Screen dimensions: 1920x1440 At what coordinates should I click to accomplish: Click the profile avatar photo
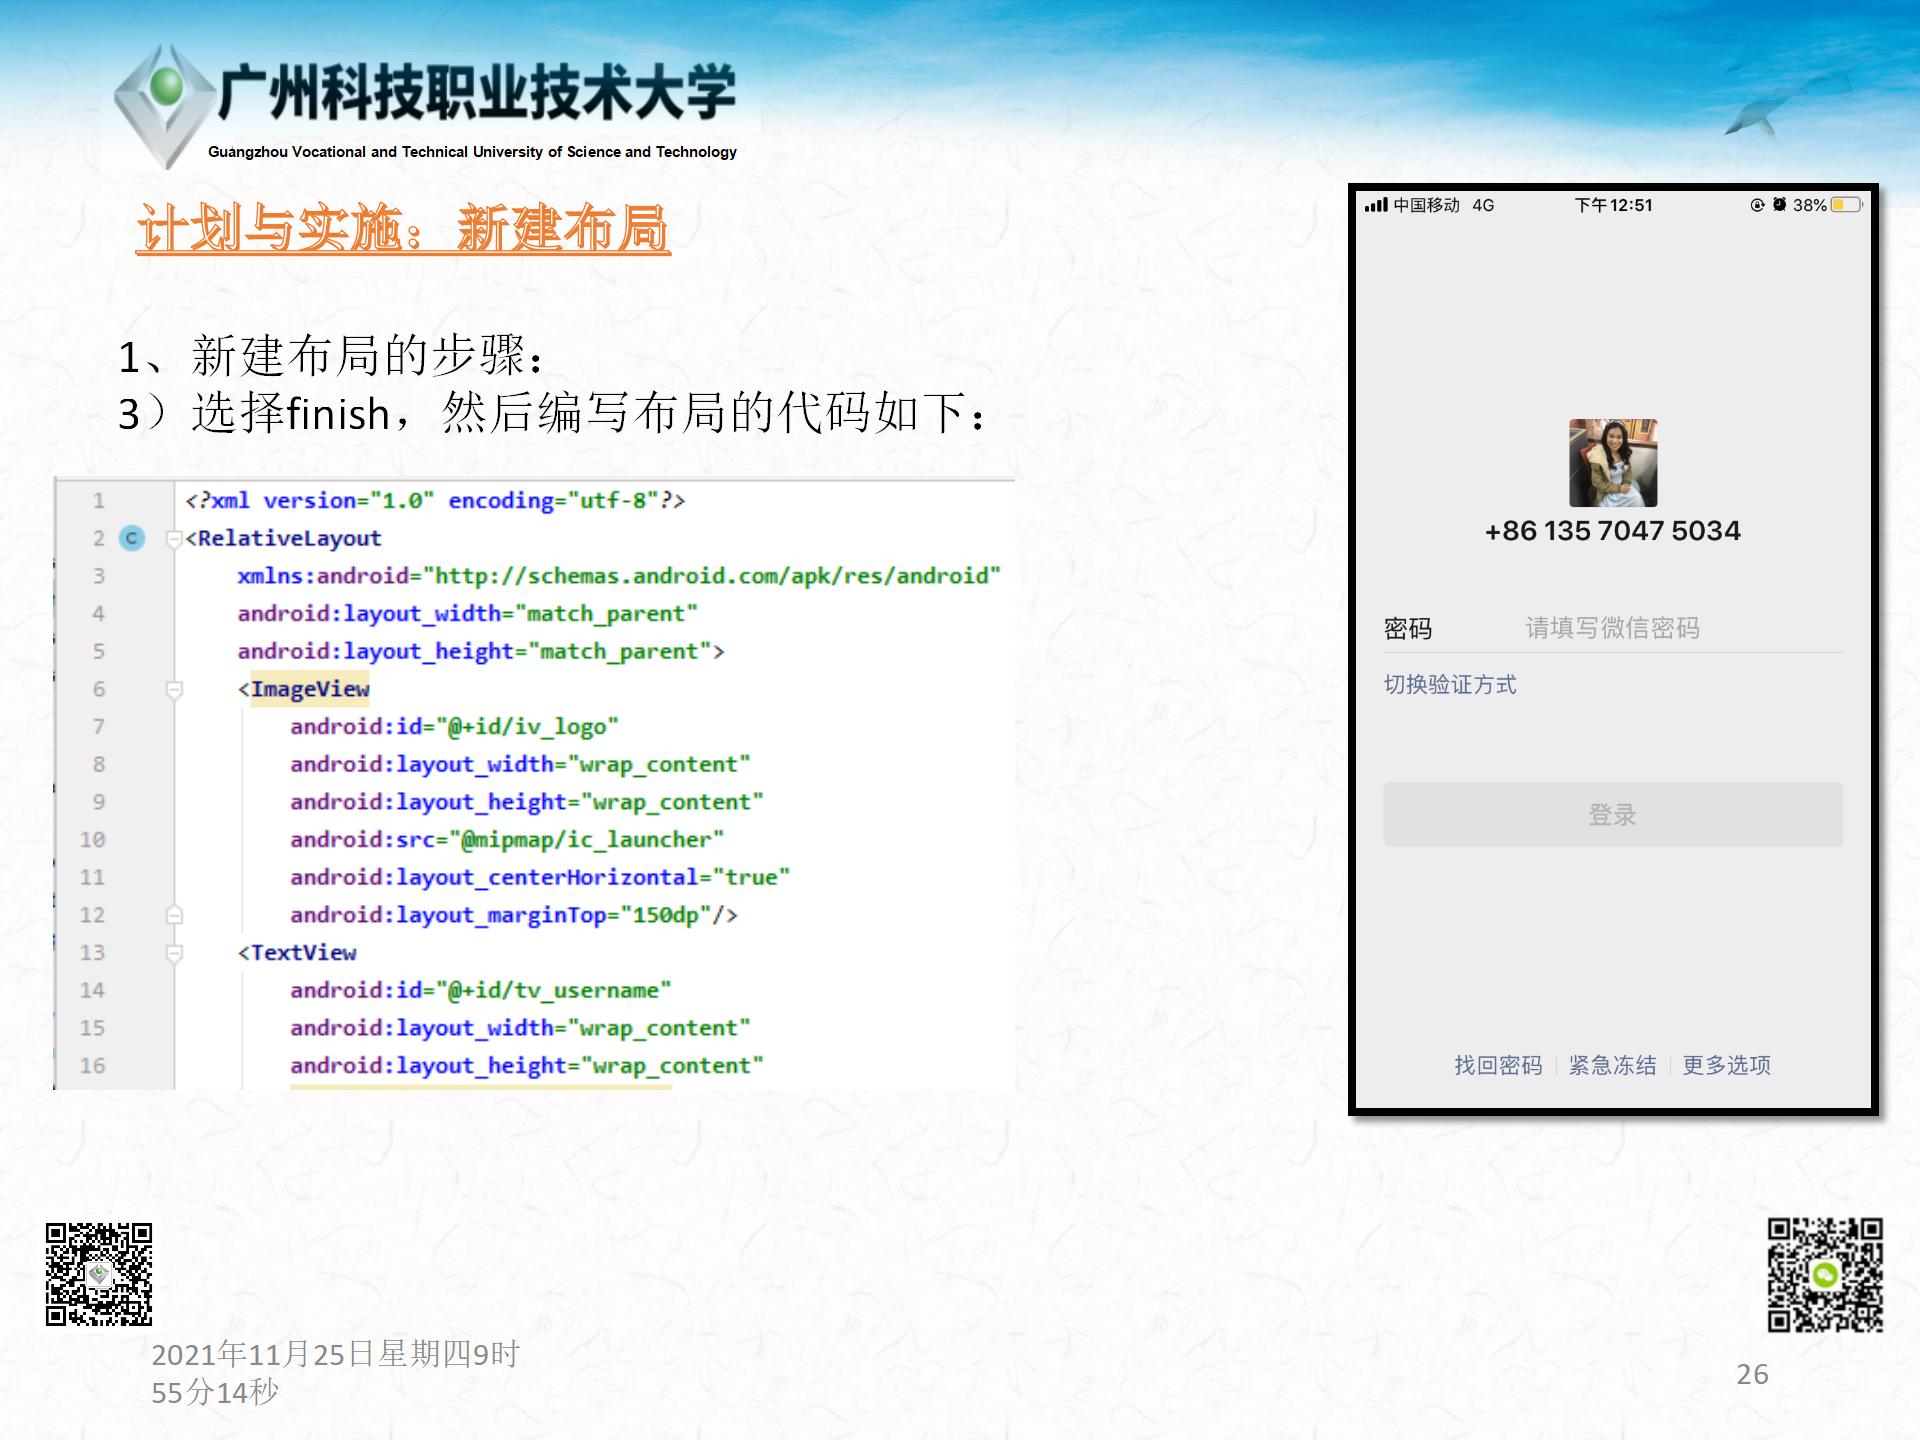(1613, 463)
